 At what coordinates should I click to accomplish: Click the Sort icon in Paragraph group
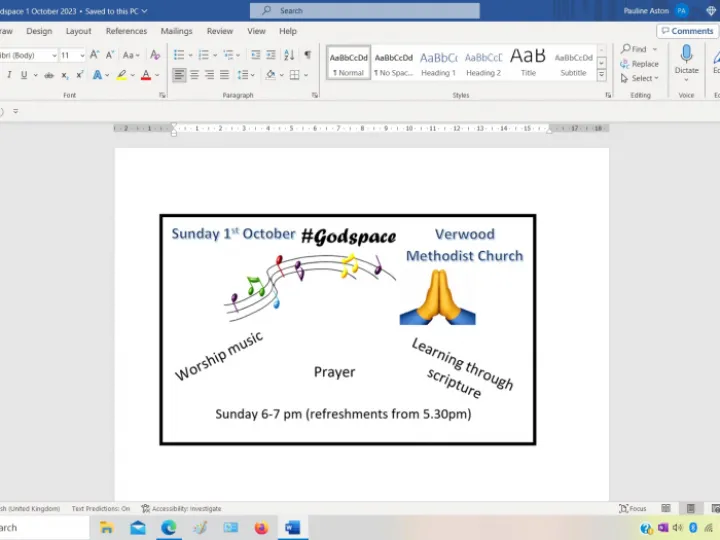288,55
